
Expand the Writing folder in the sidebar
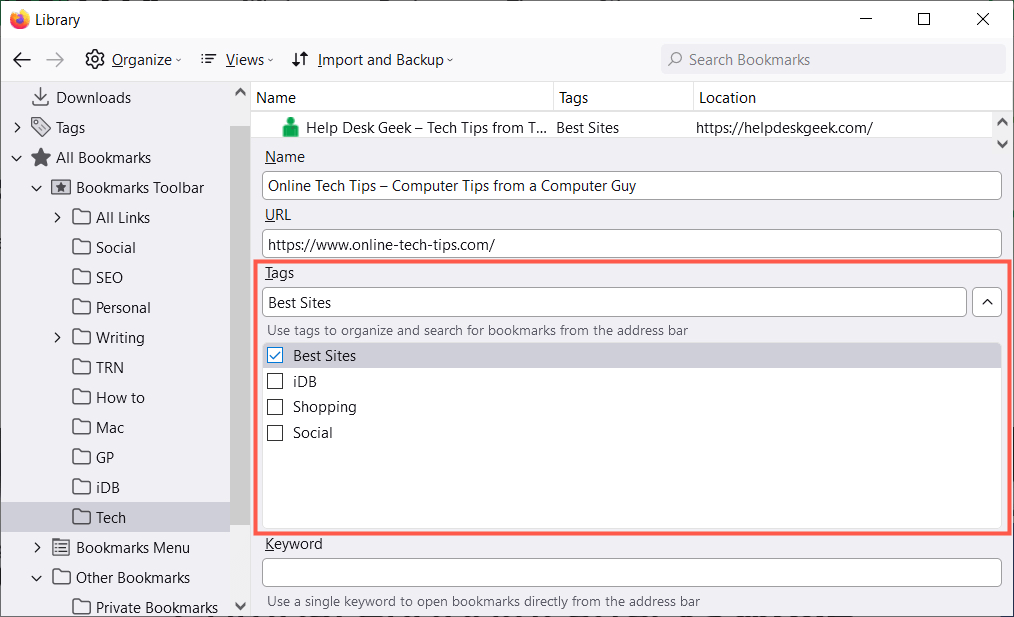point(57,337)
